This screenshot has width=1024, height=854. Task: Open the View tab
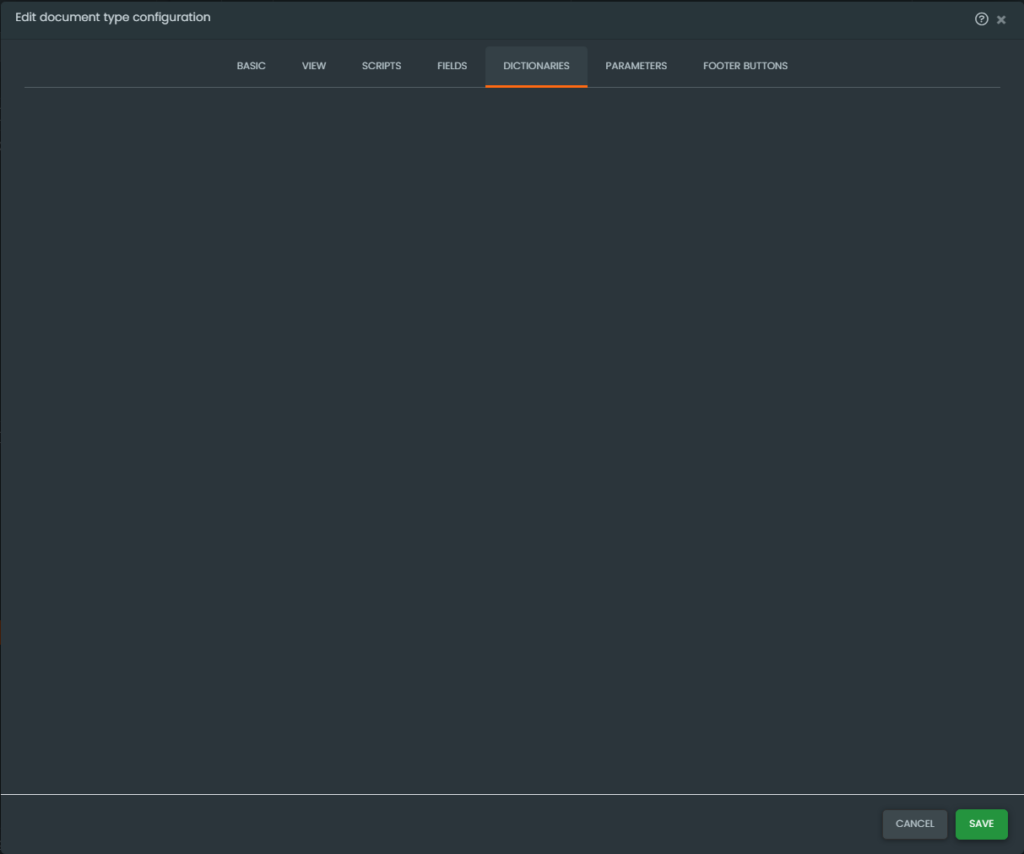314,66
